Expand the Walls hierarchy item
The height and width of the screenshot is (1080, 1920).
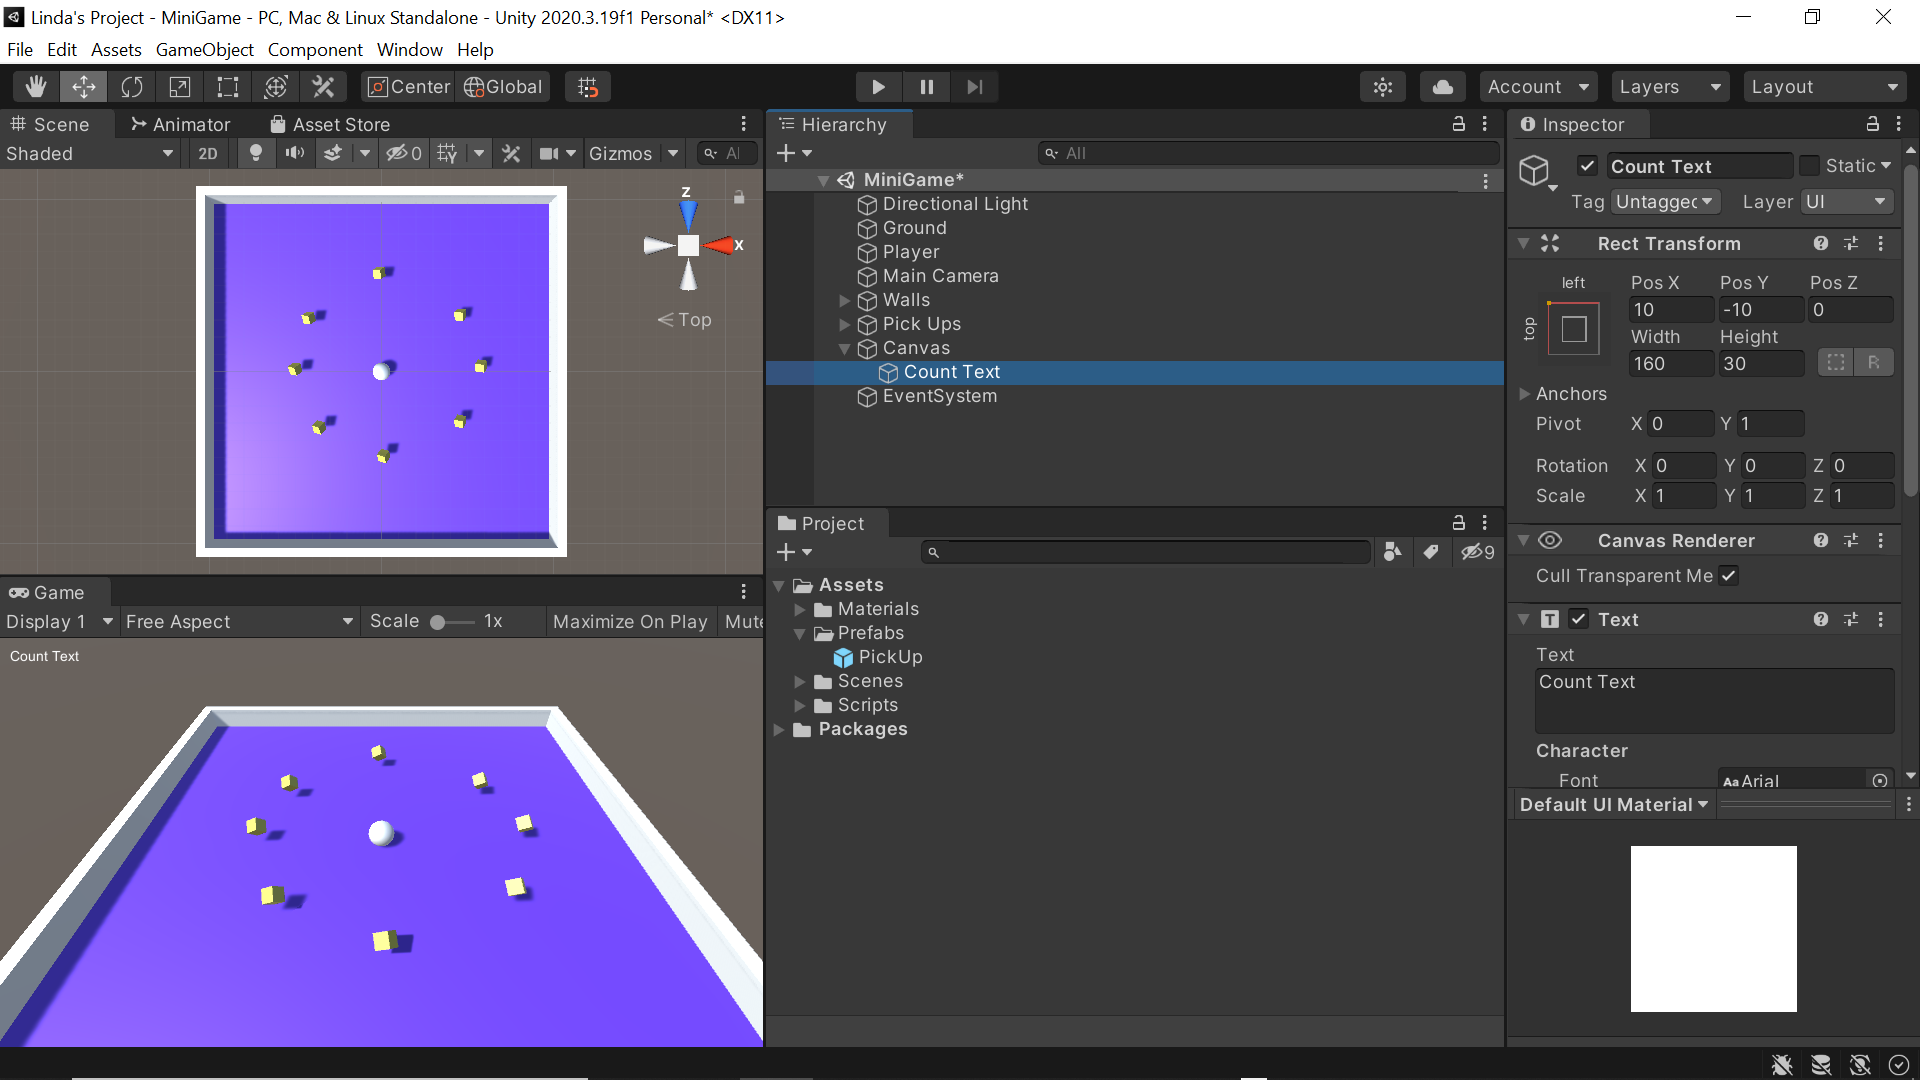pyautogui.click(x=845, y=300)
